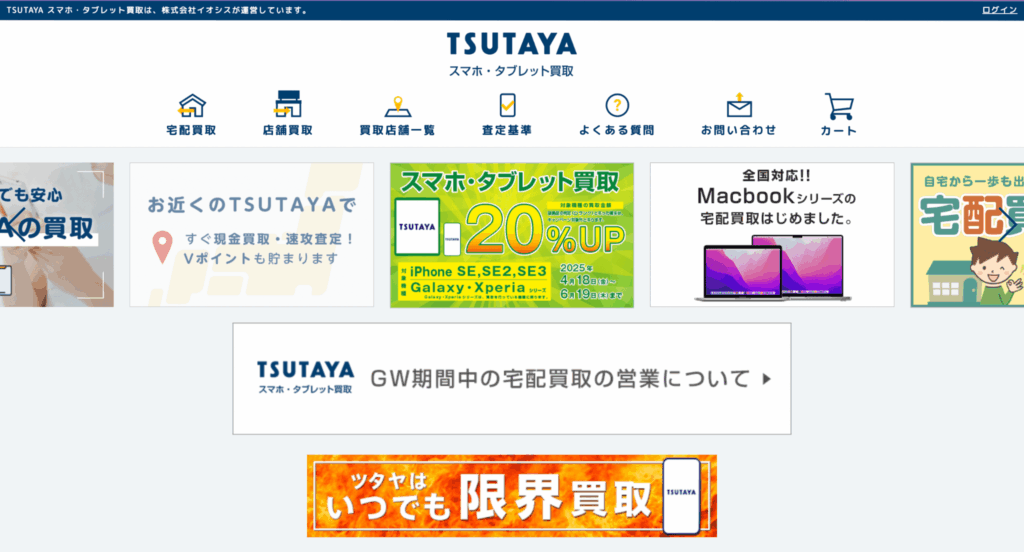
Task: Open the いつでも限界買取 fire banner
Action: 512,496
